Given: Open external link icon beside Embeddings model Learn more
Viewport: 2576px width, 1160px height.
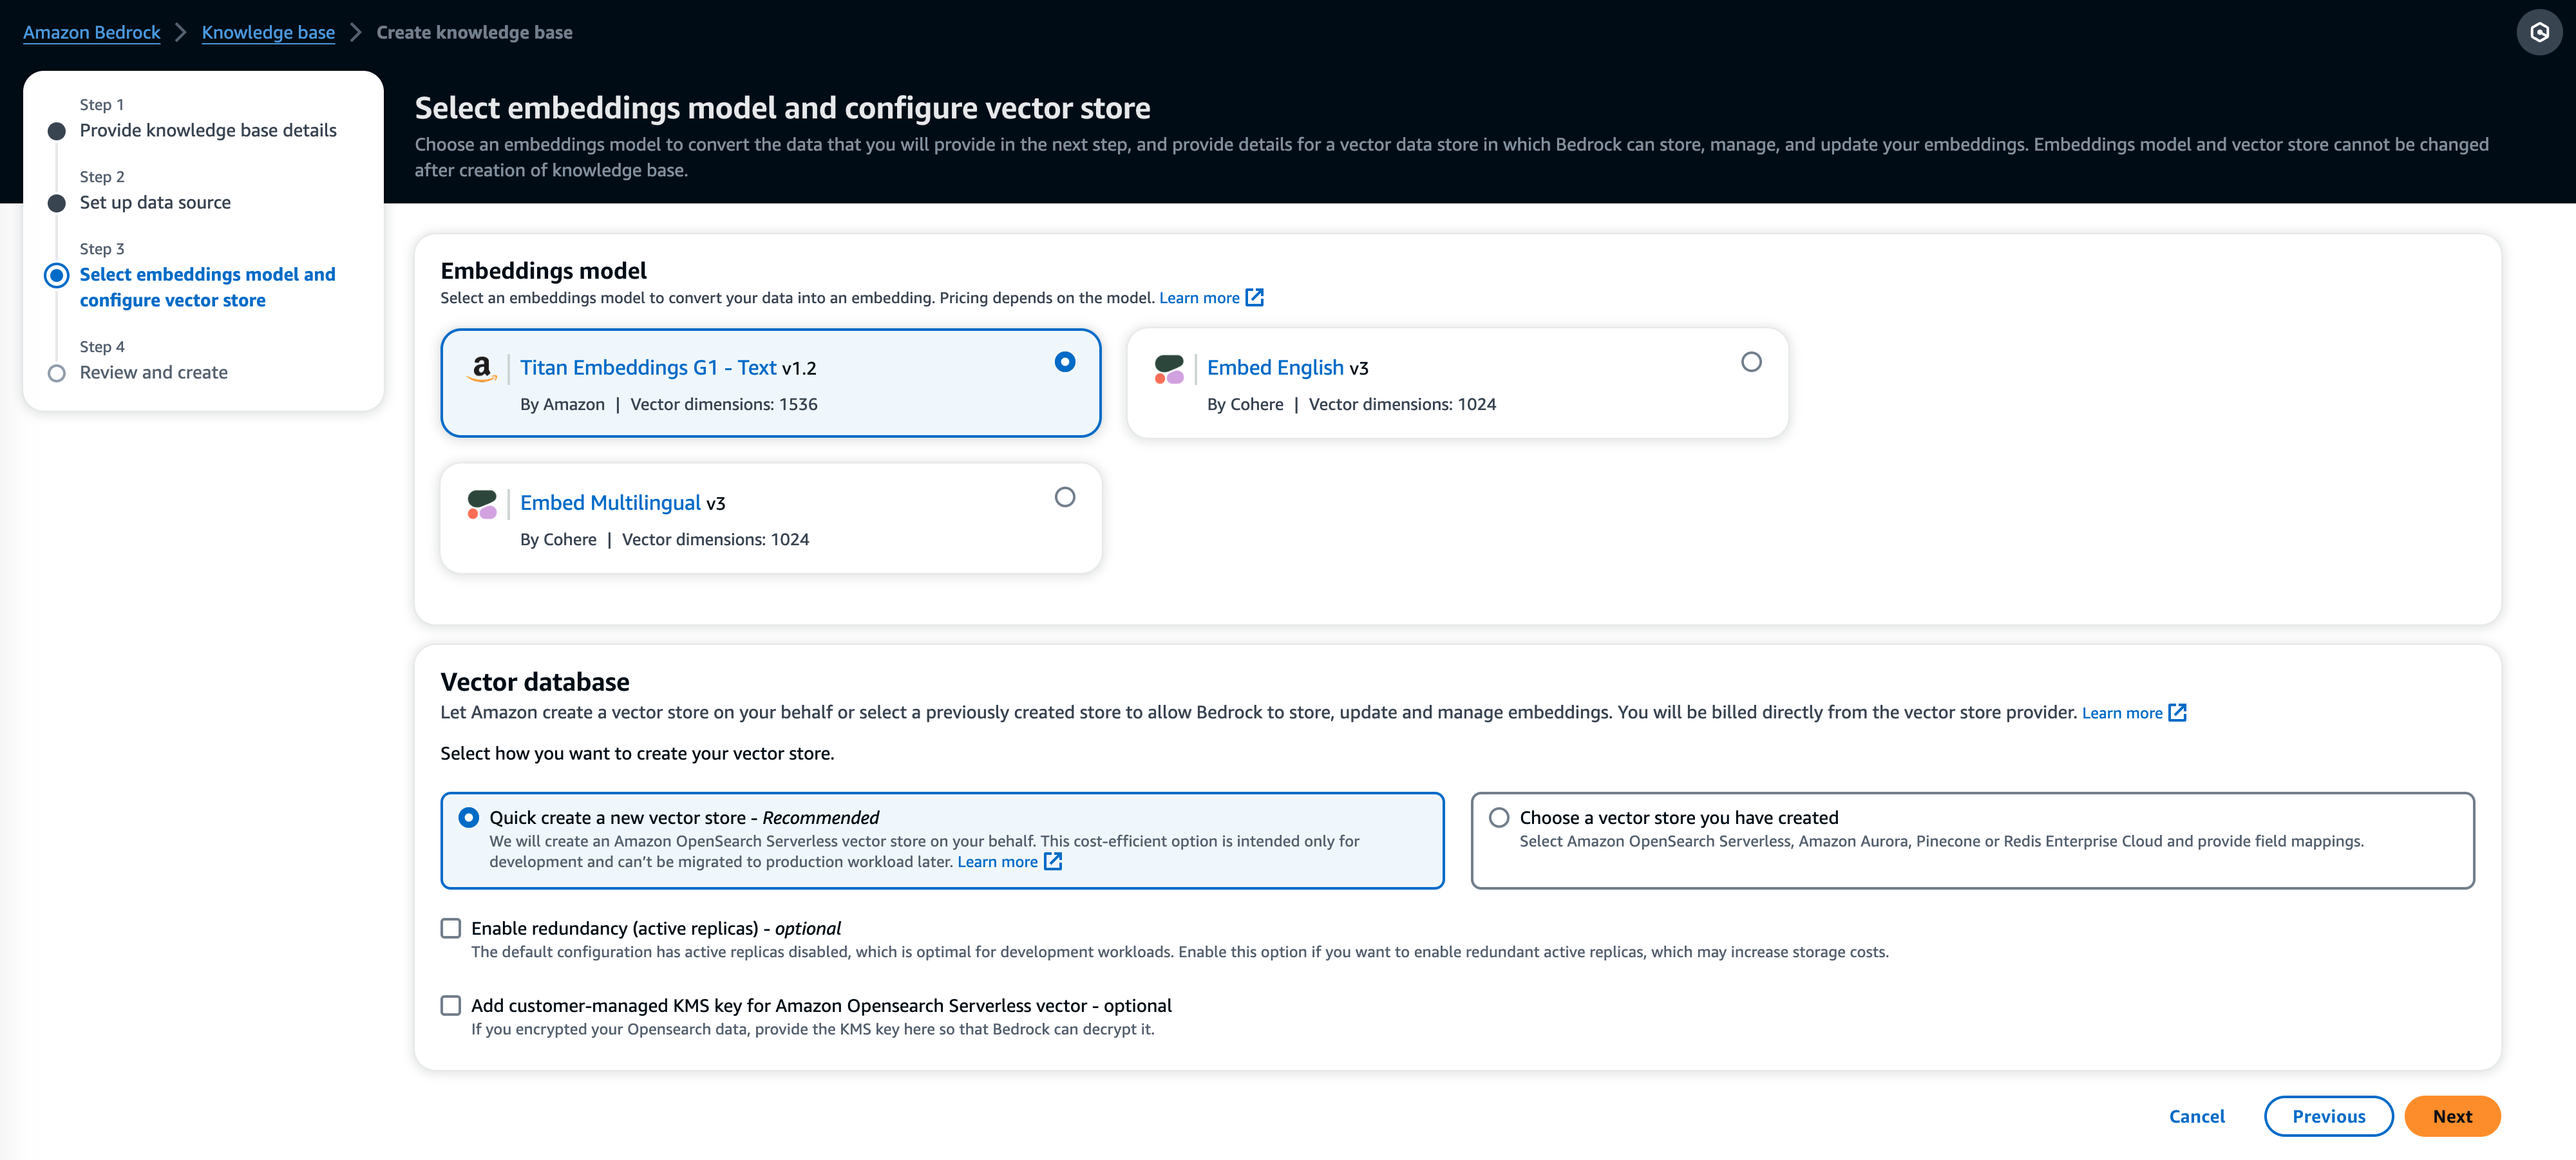Looking at the screenshot, I should point(1254,298).
